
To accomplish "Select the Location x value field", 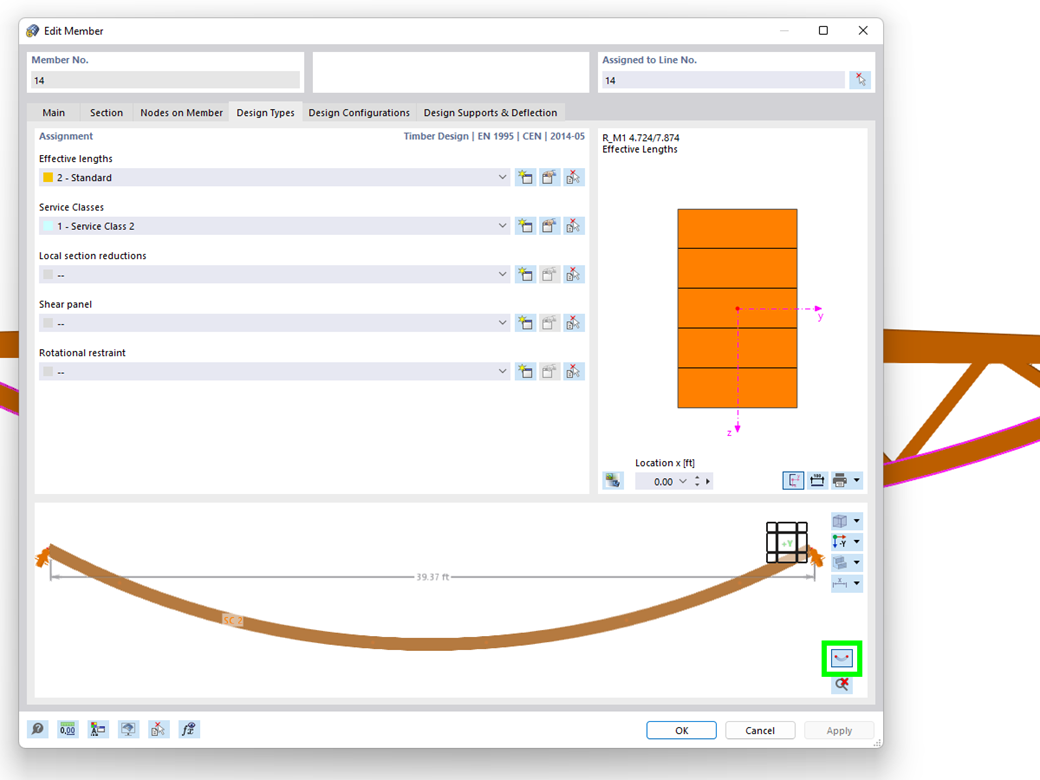I will tap(663, 480).
